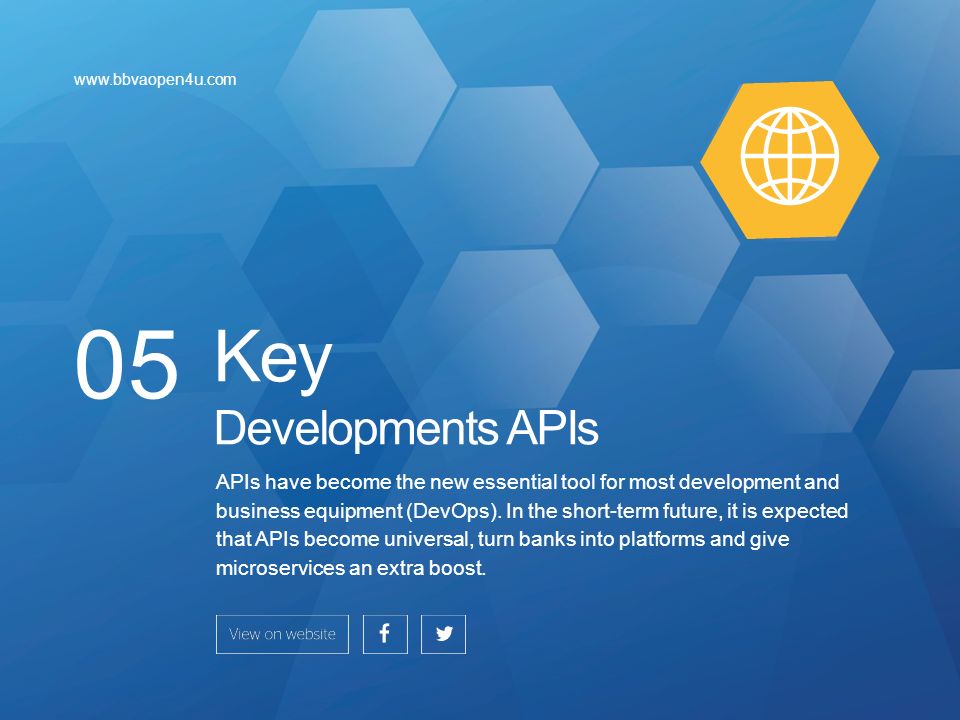Follow the www.bbvaopen4u.com link
Screen dimensions: 960x720
[155, 80]
